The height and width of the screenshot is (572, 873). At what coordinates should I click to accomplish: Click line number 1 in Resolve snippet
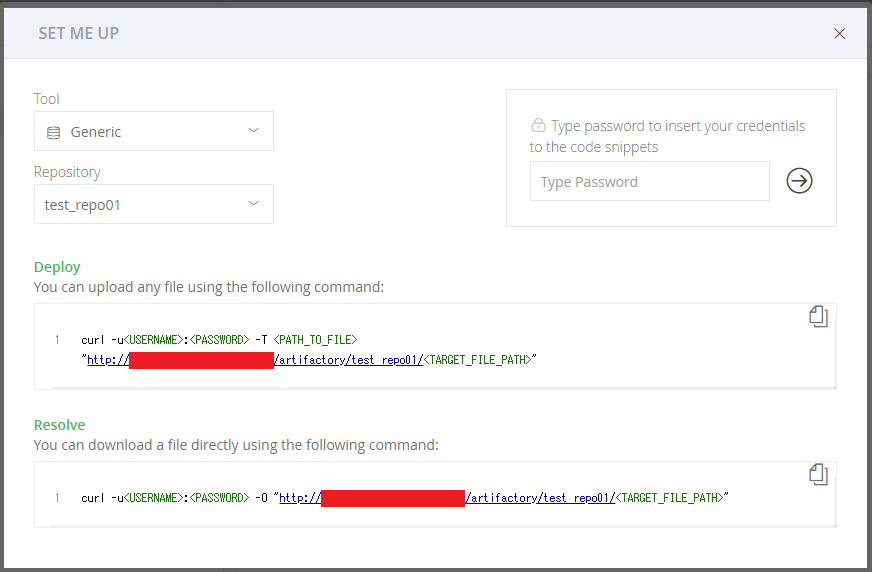[57, 498]
